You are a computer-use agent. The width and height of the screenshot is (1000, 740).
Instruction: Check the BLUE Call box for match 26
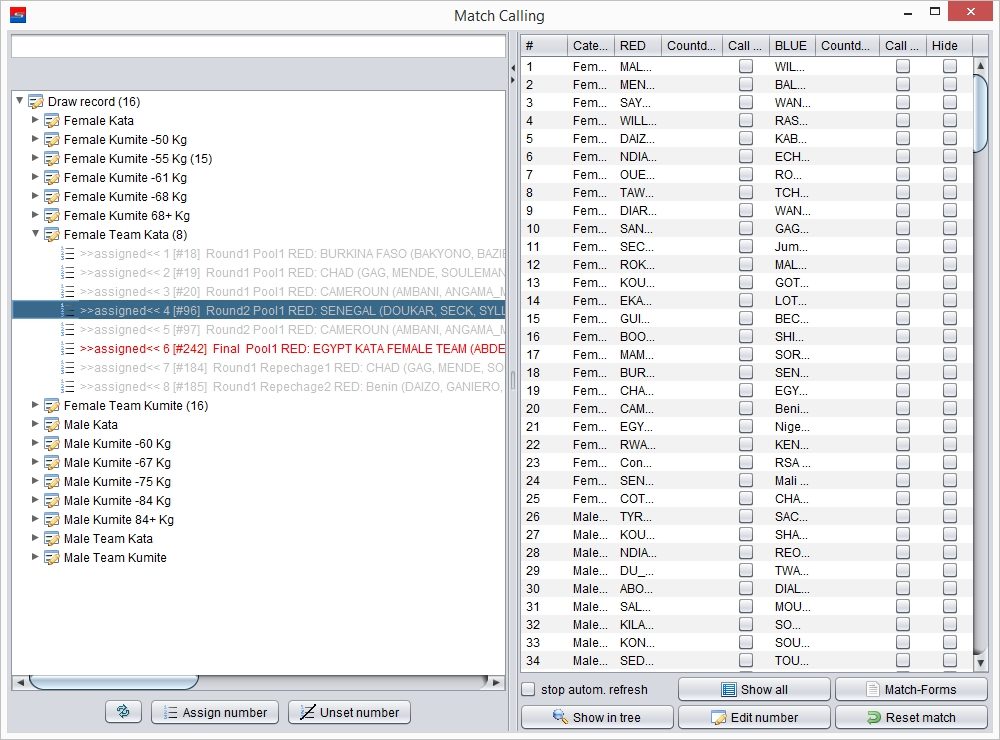[902, 517]
